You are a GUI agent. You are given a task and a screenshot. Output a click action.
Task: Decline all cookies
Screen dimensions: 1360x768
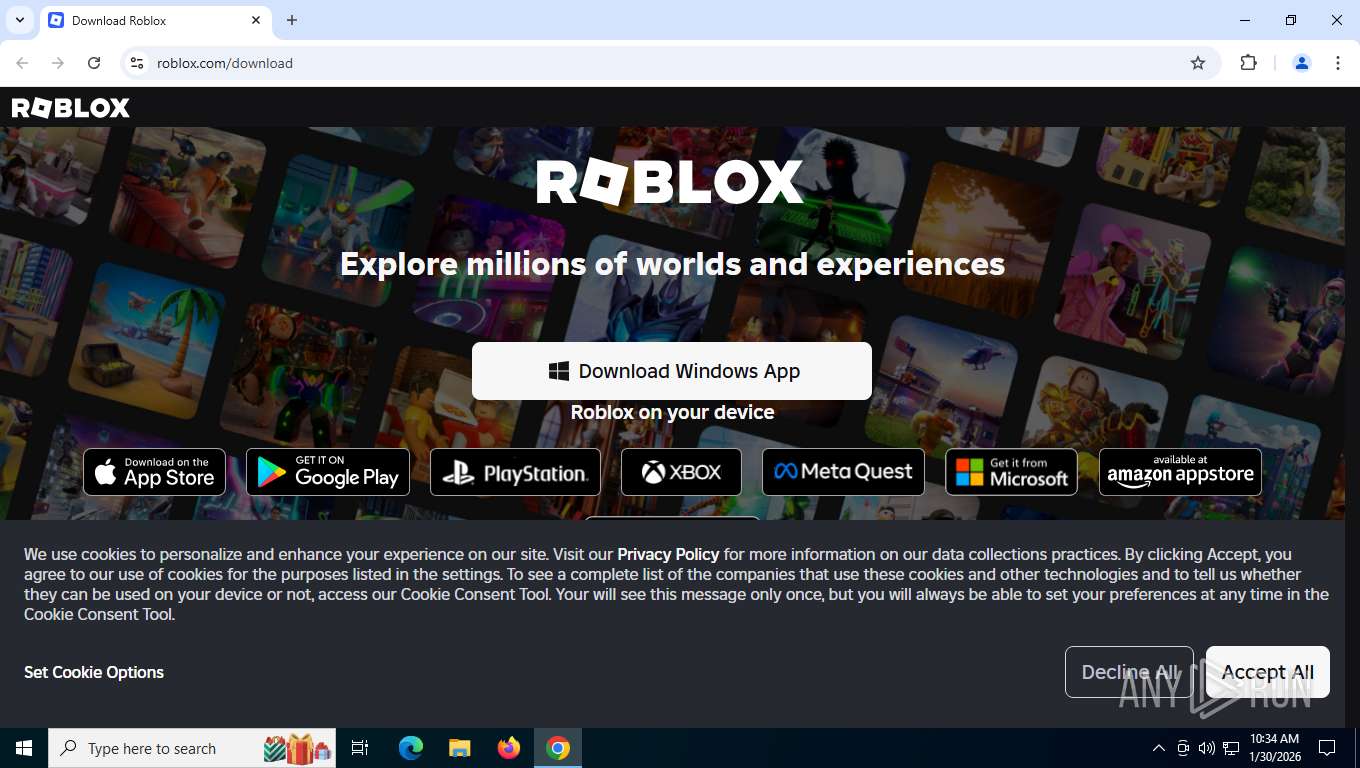click(1129, 672)
